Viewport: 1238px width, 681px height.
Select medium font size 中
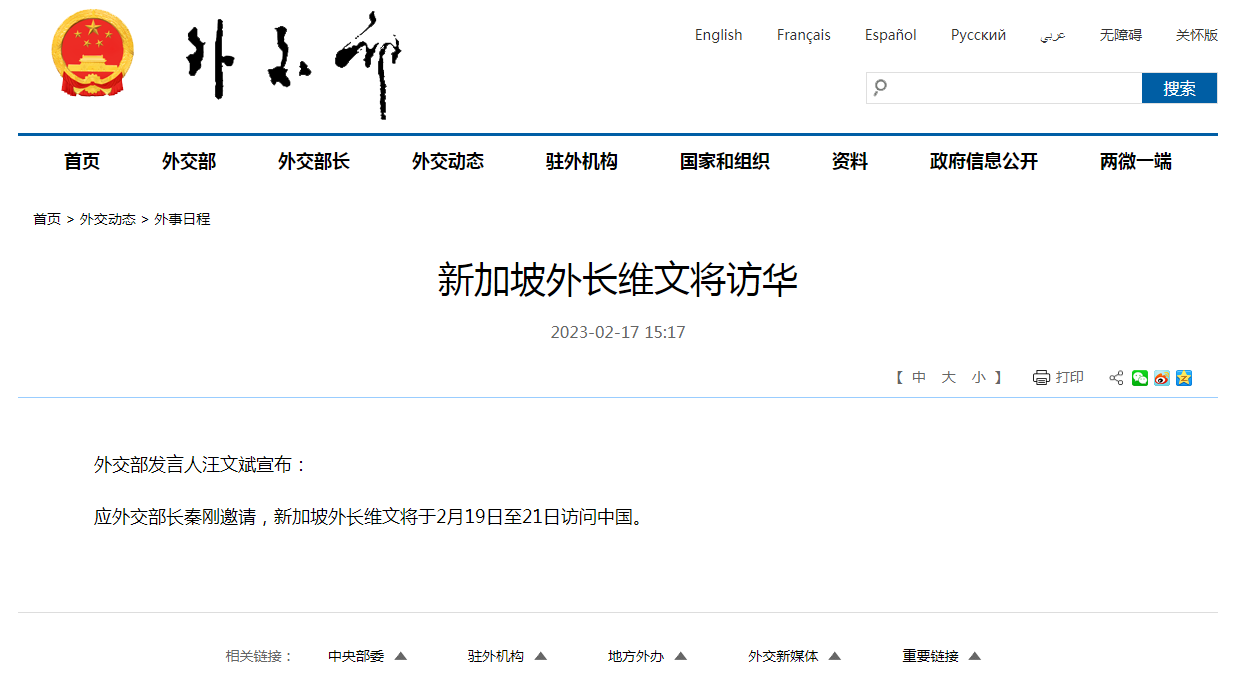point(918,377)
